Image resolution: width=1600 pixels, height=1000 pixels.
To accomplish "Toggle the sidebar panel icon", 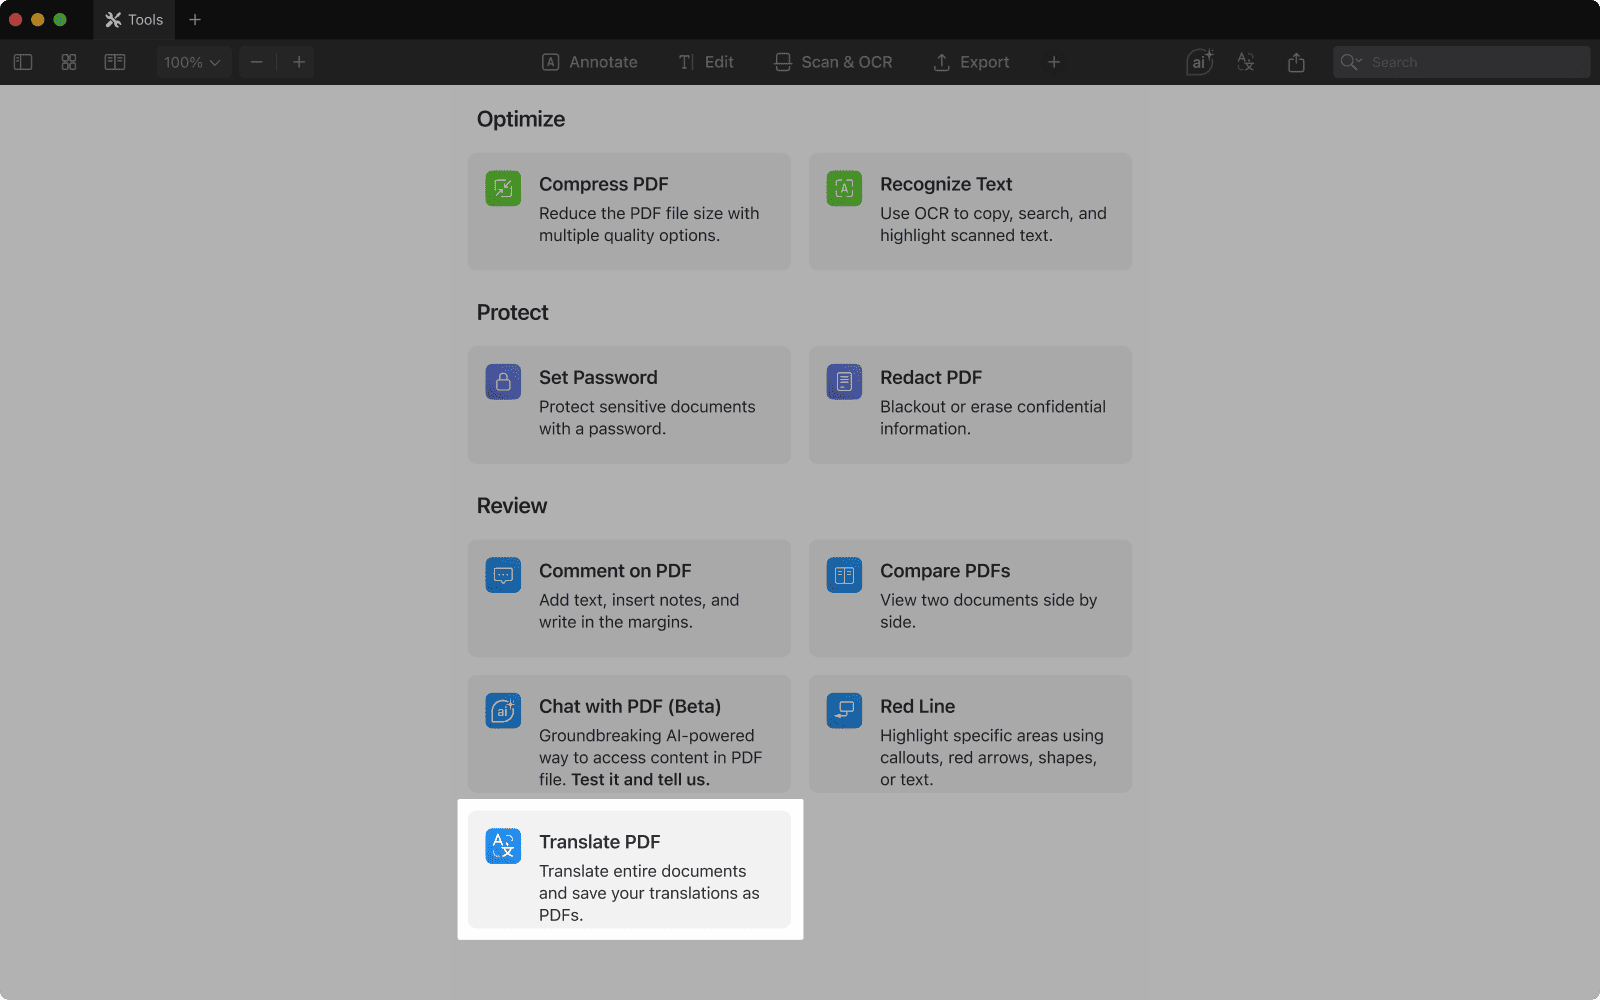I will 23,62.
